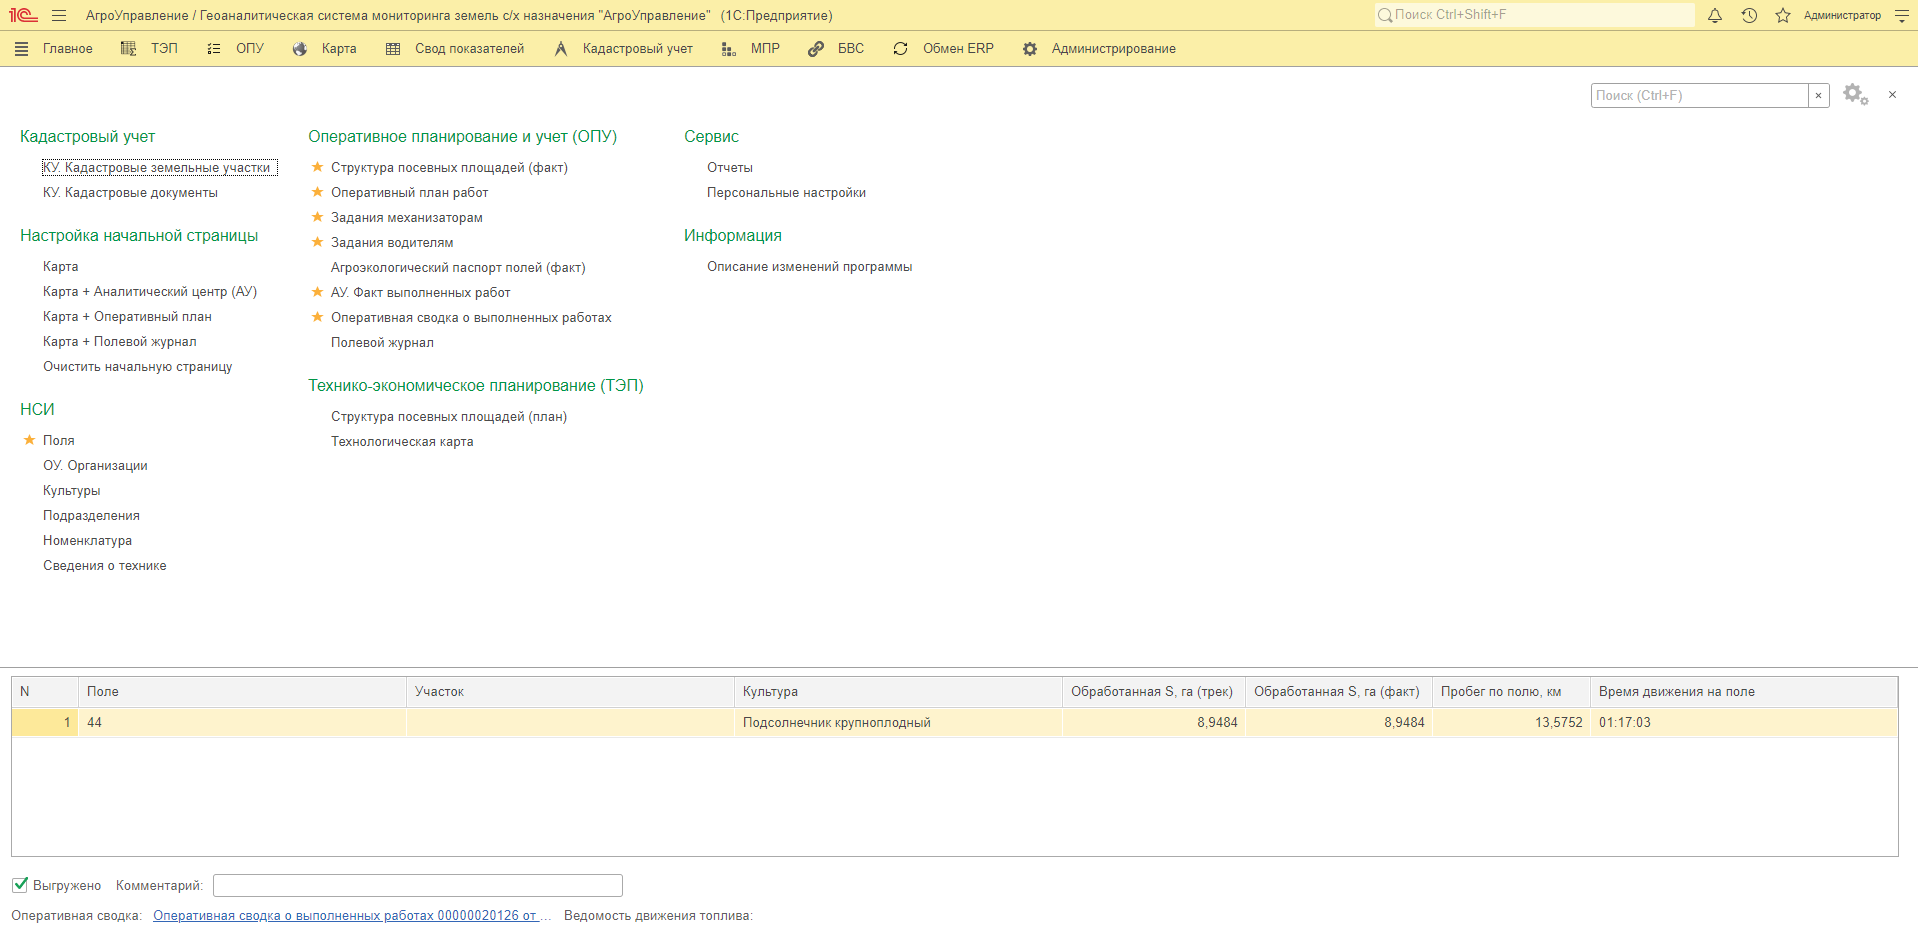
Task: Click the Культура column header
Action: [898, 692]
